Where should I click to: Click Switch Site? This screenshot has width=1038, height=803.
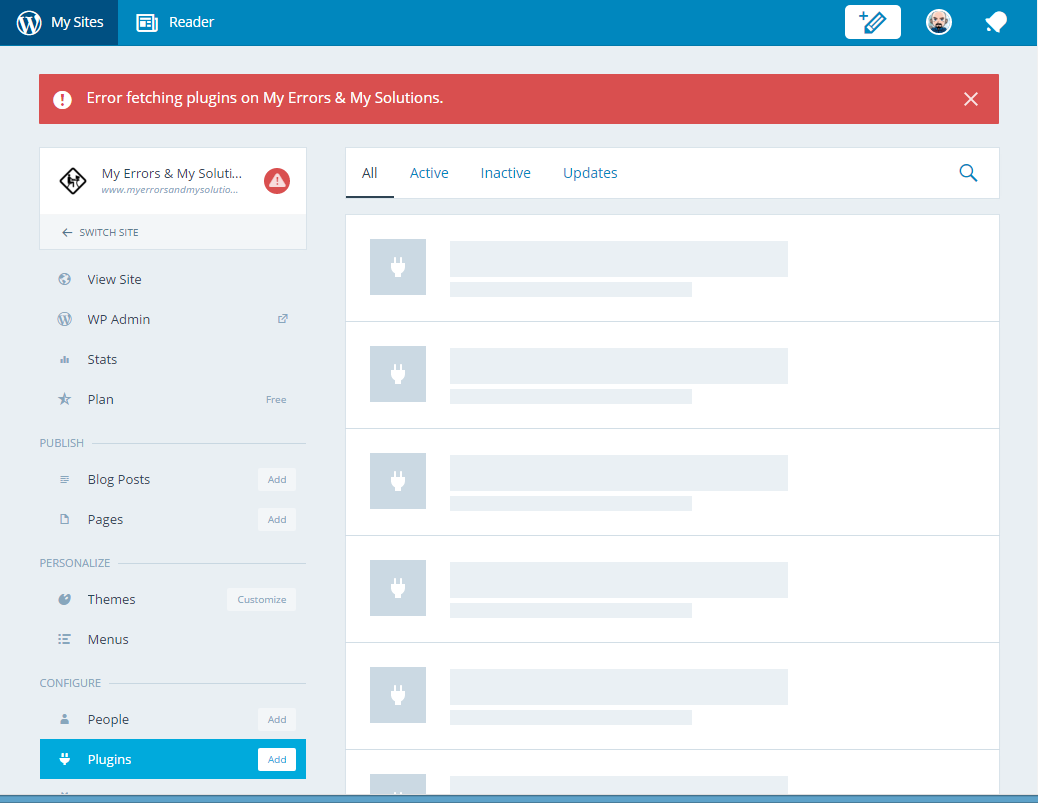(100, 232)
